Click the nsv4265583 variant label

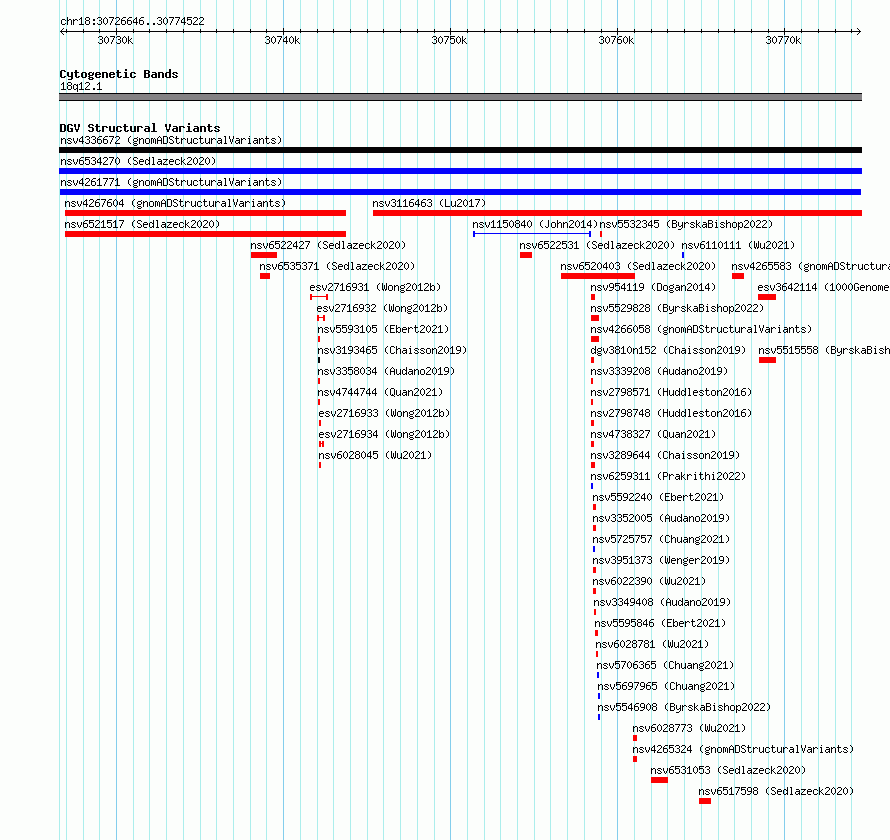point(811,266)
